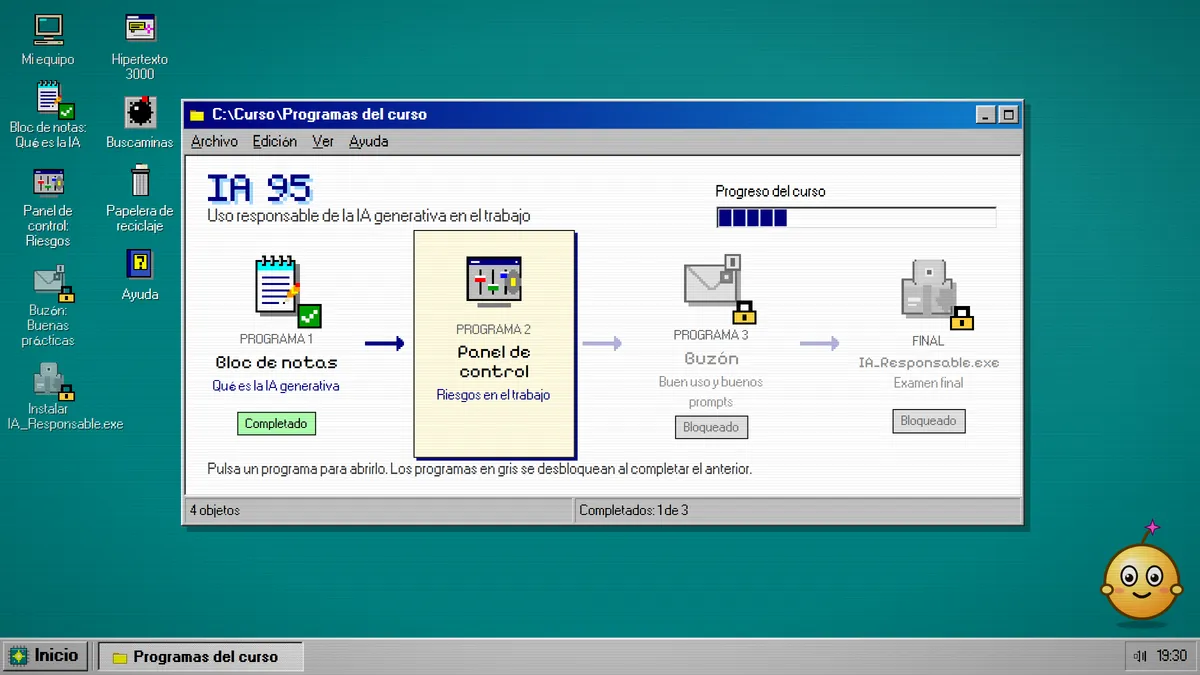The width and height of the screenshot is (1200, 675).
Task: Click the Progreso del curso label
Action: [771, 191]
